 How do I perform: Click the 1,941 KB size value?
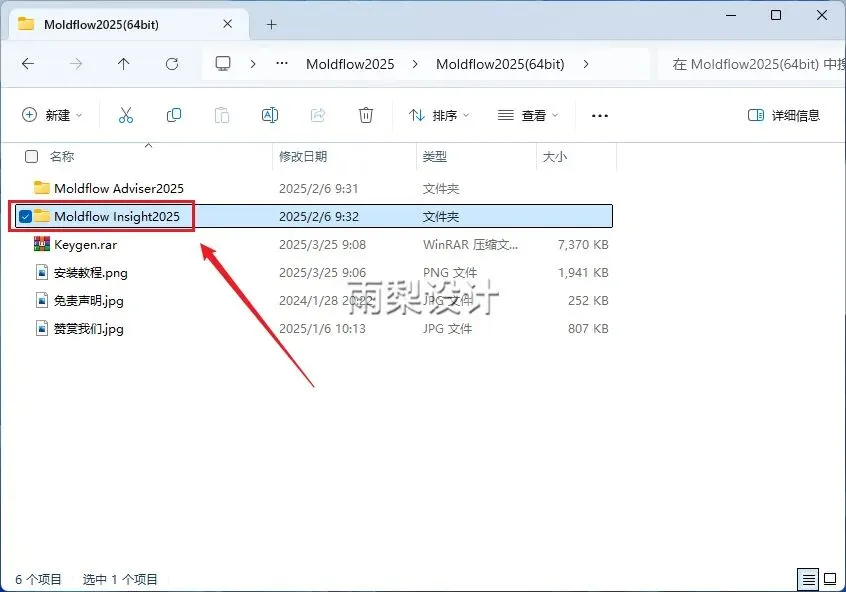[583, 273]
